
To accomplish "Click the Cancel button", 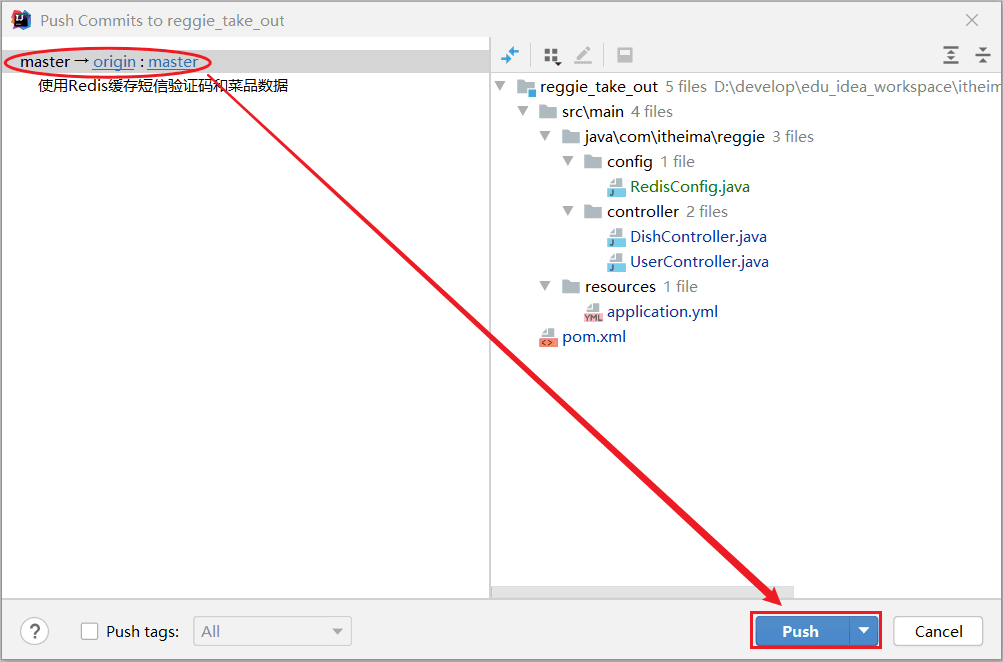I will [x=938, y=631].
